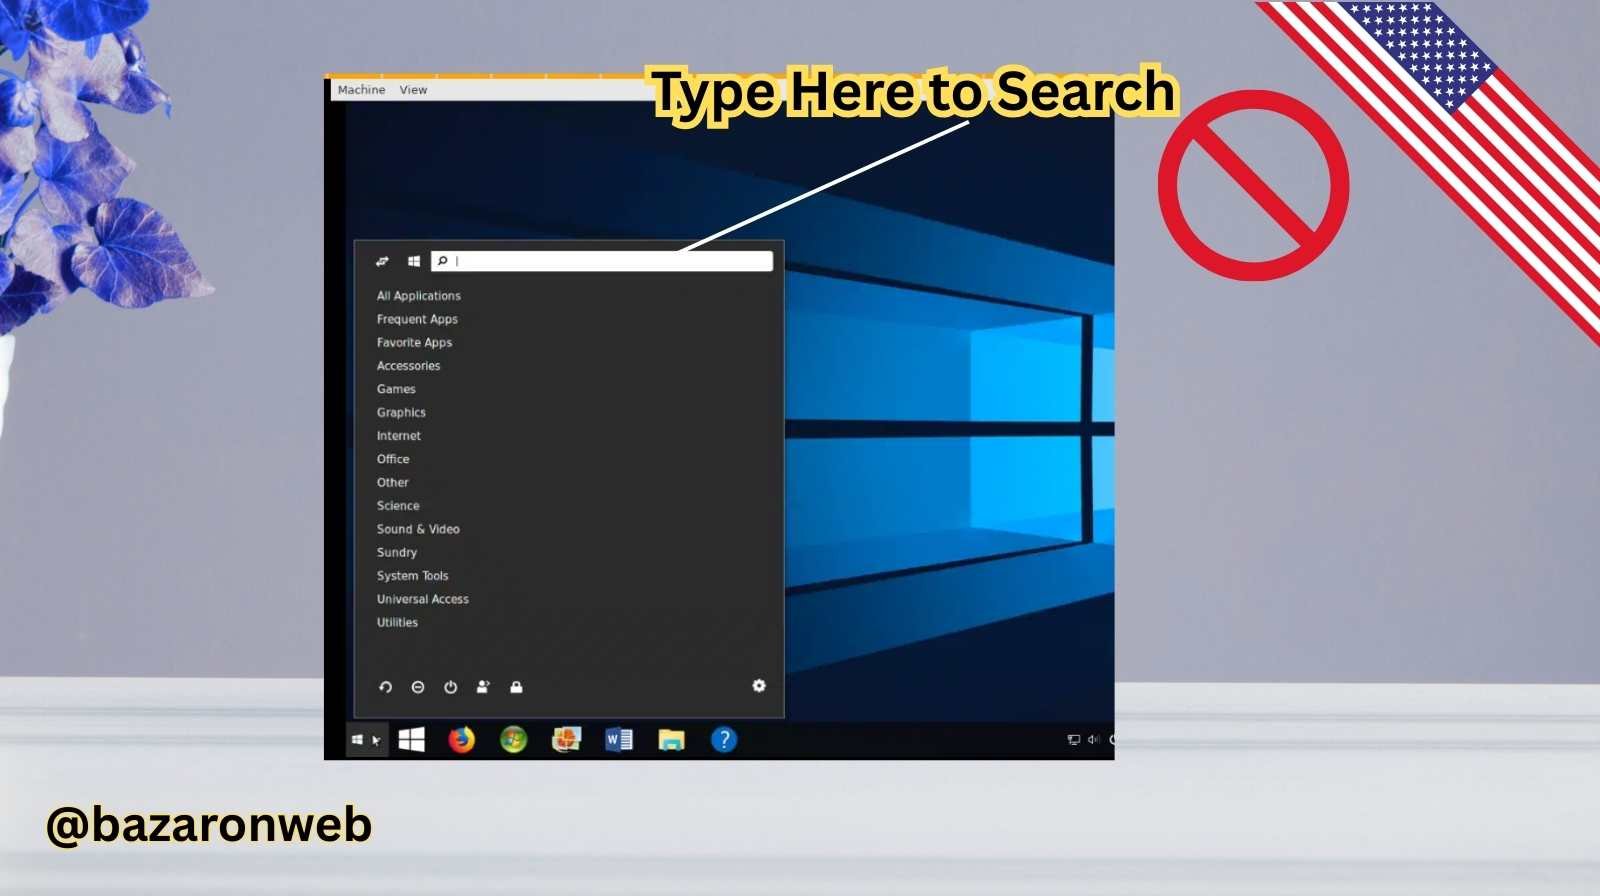Image resolution: width=1600 pixels, height=896 pixels.
Task: Open settings with the gear icon
Action: click(x=759, y=685)
